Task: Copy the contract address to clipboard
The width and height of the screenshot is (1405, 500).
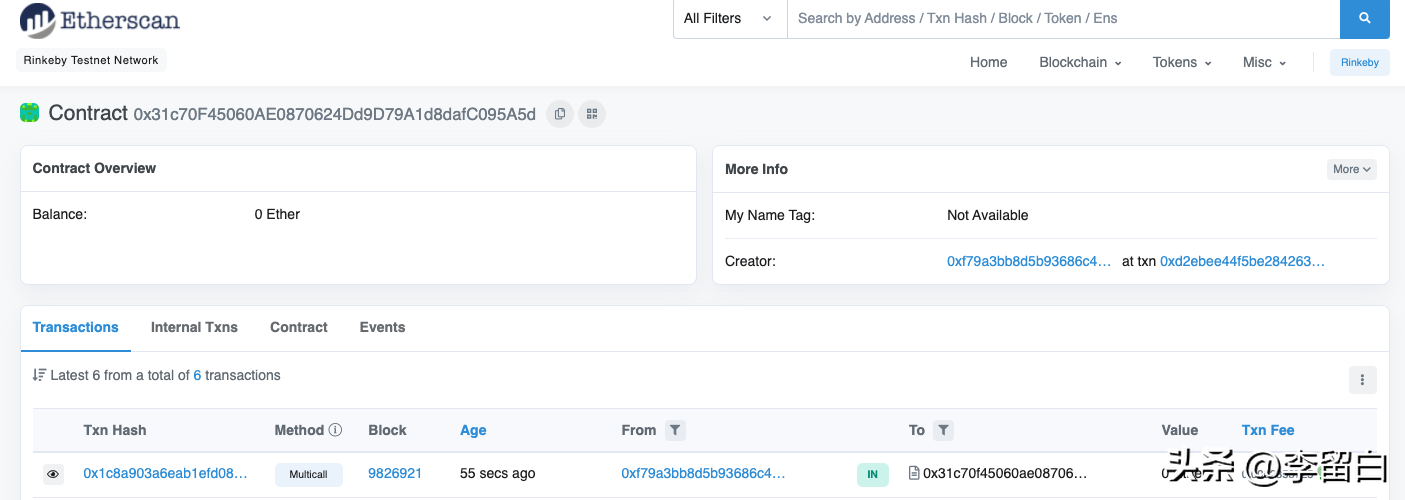Action: click(560, 114)
